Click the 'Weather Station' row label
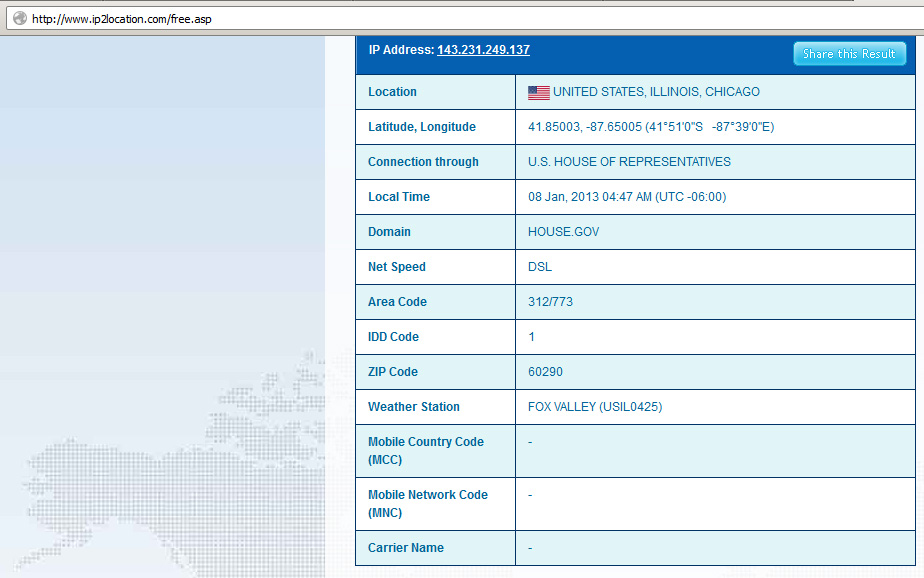This screenshot has width=924, height=578. click(x=414, y=407)
